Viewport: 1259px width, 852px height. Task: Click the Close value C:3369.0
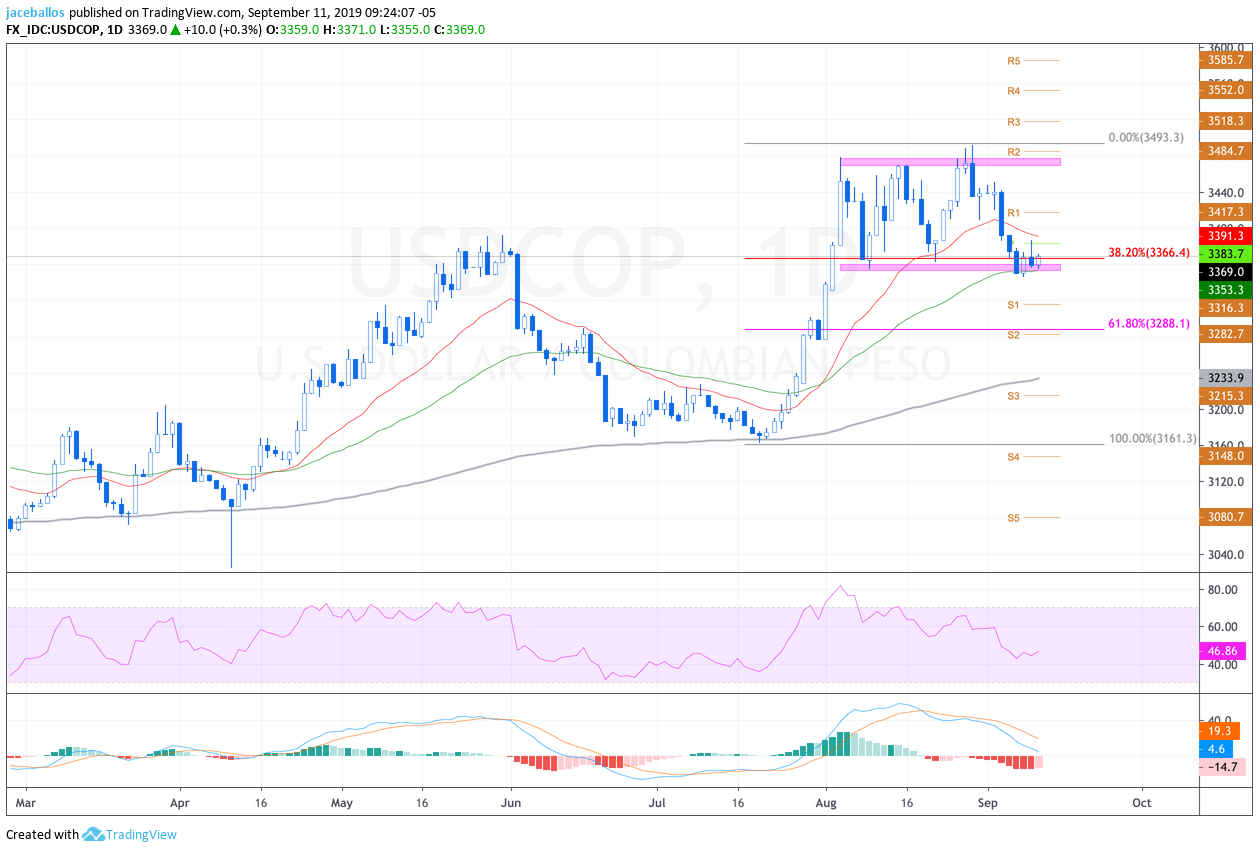(x=459, y=30)
